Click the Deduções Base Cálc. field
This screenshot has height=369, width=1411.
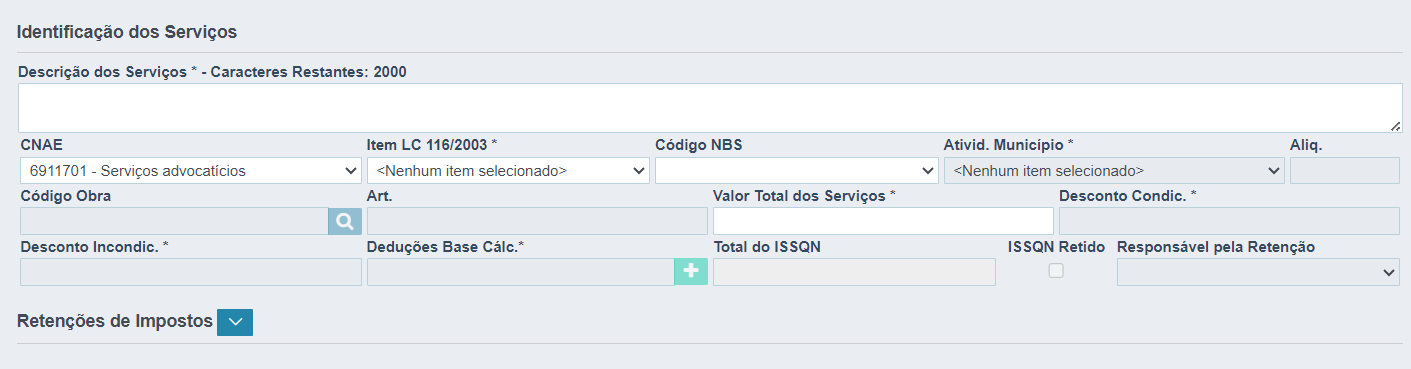[521, 272]
